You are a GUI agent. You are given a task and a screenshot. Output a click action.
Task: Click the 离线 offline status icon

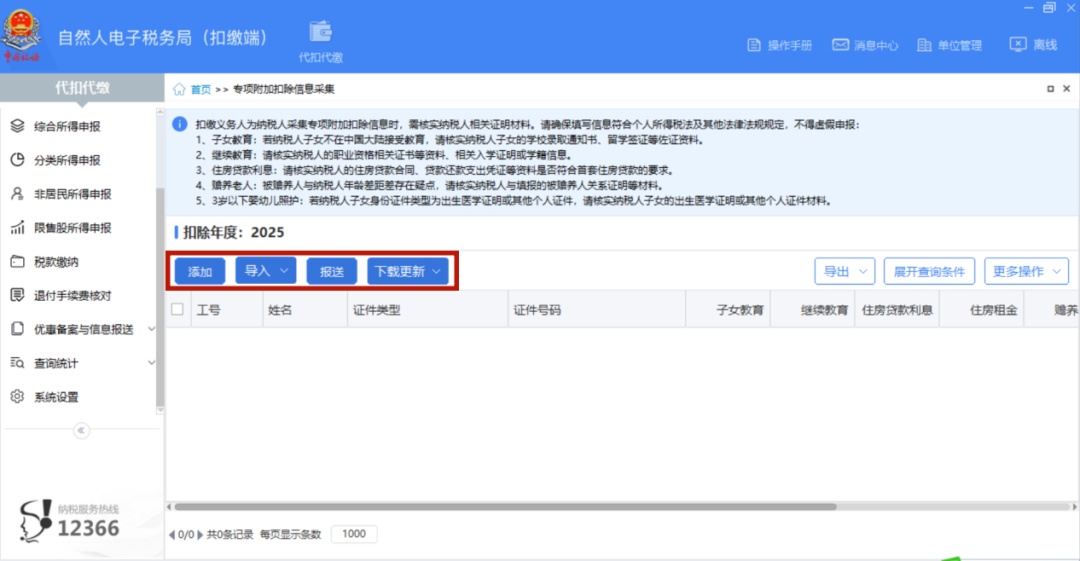coord(1018,45)
